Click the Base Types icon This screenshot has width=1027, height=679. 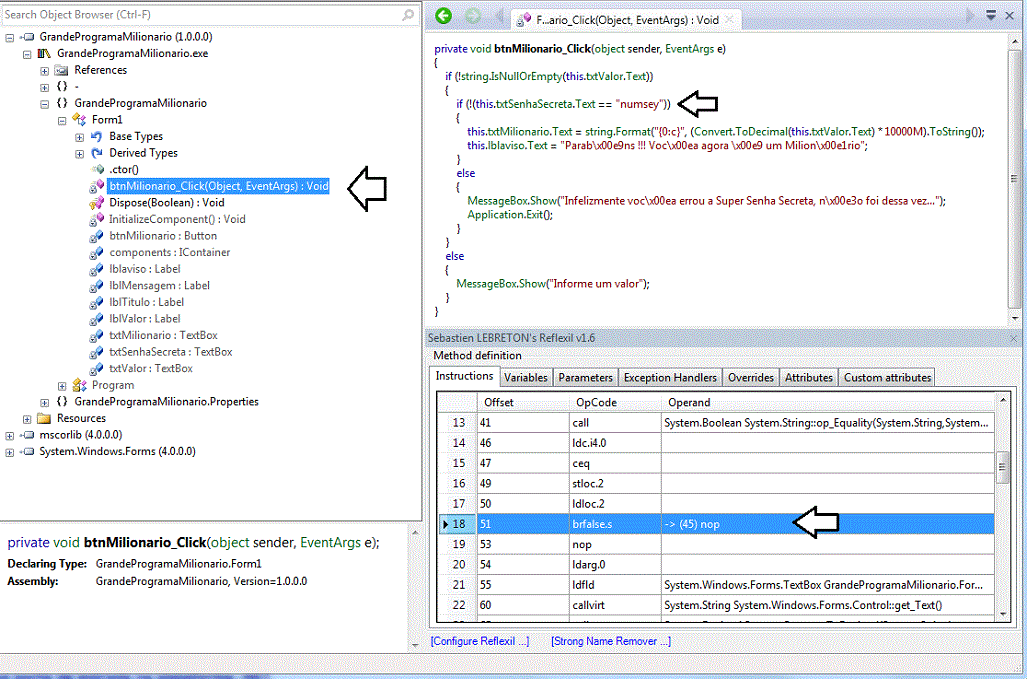[97, 136]
